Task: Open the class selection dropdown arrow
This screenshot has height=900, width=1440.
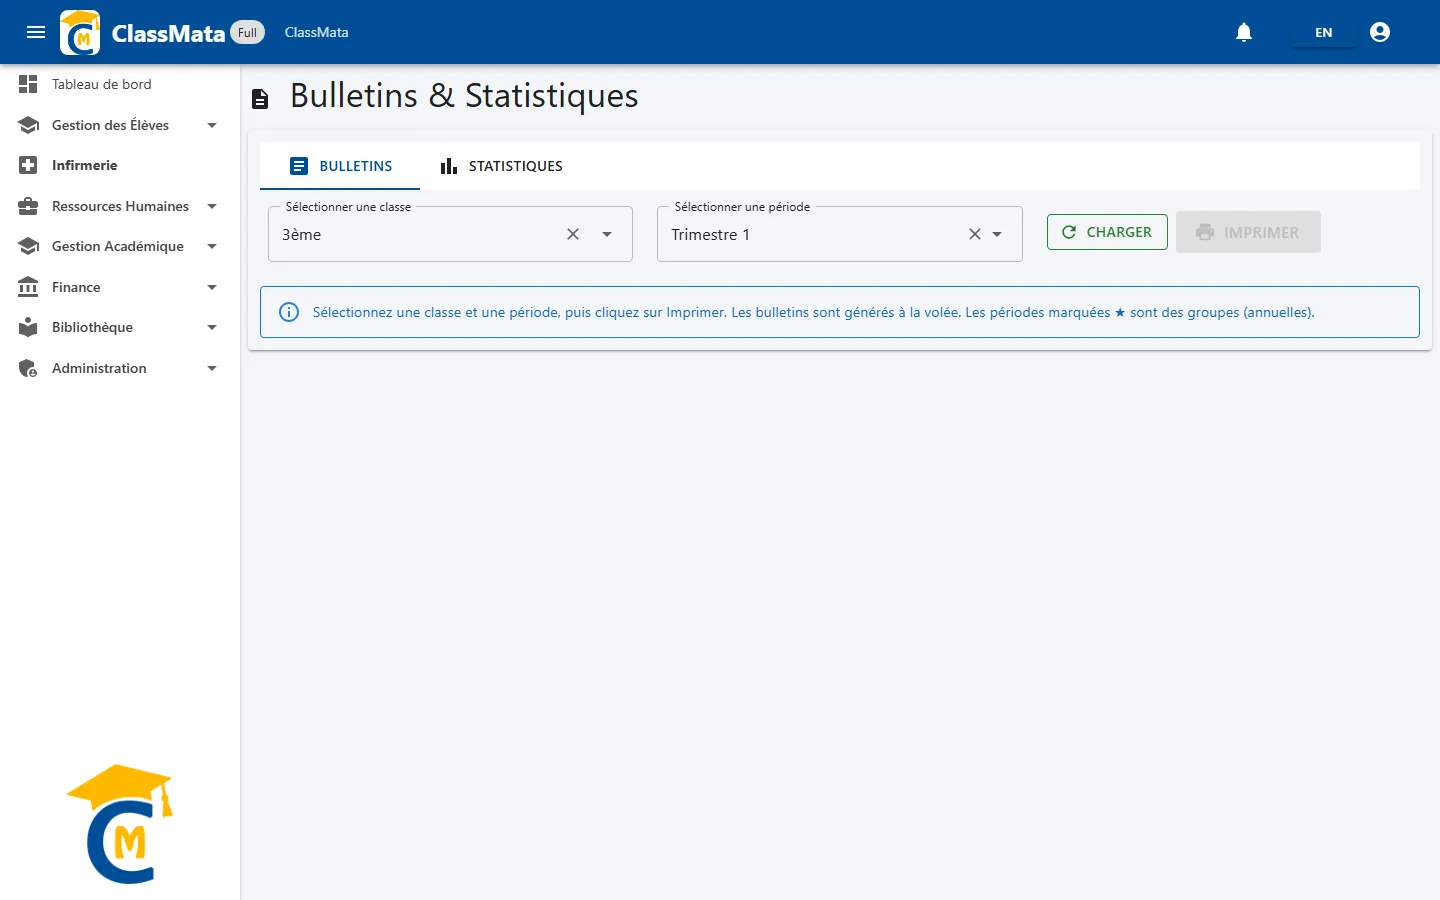Action: point(607,234)
